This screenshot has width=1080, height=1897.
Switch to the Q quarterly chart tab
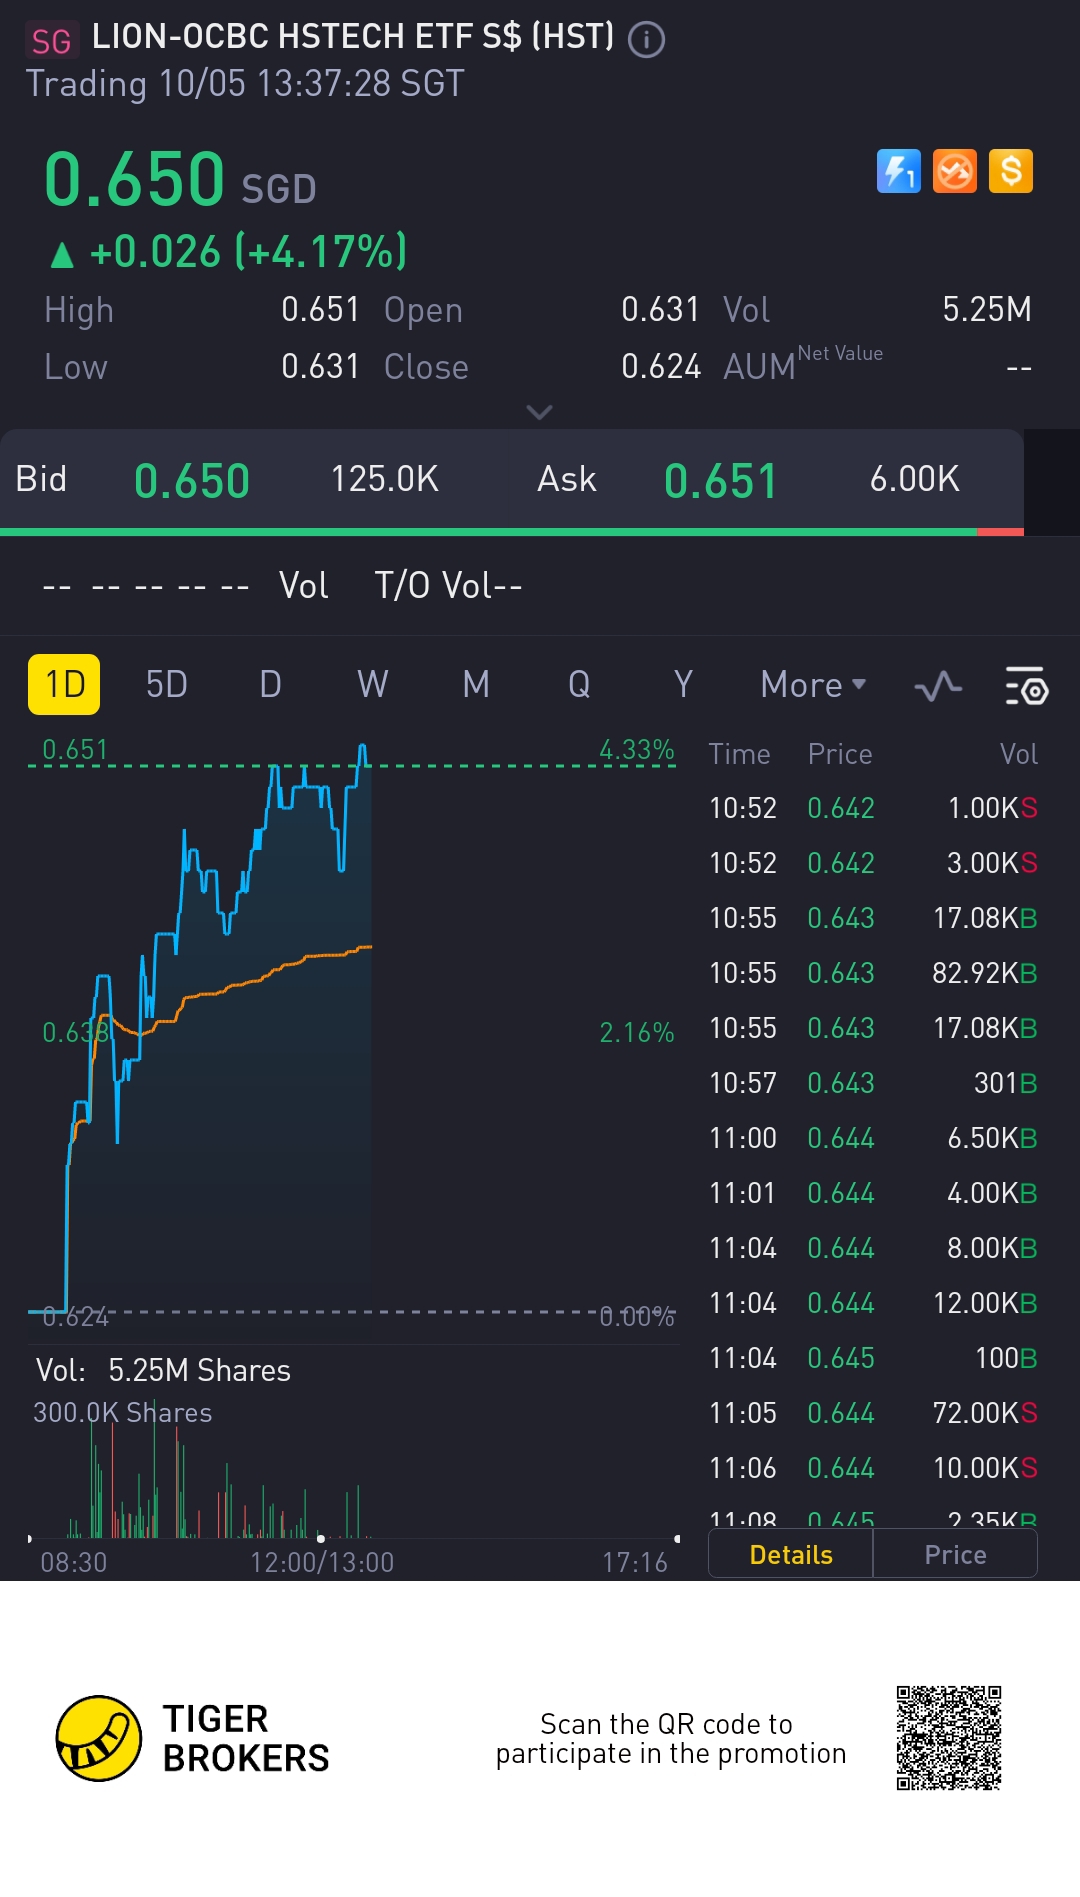click(x=579, y=685)
